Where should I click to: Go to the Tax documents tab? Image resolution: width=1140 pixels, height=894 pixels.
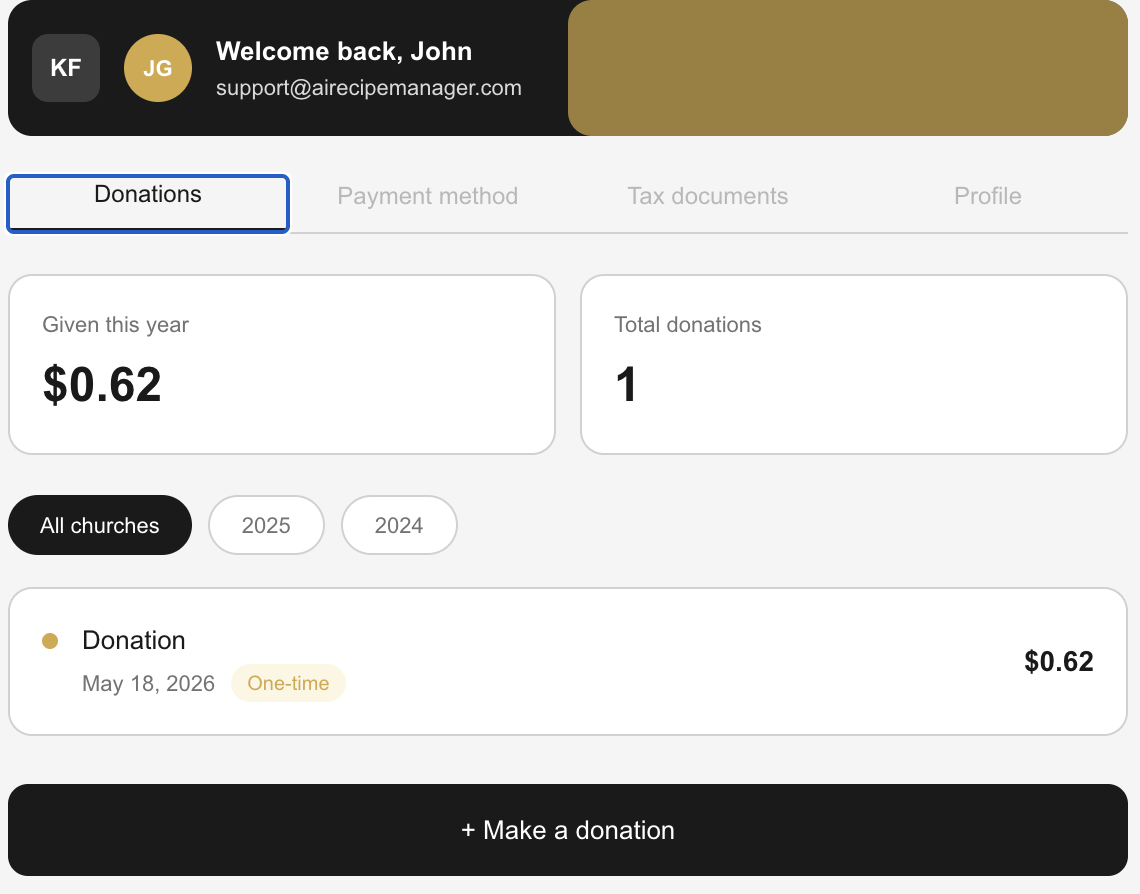coord(707,196)
